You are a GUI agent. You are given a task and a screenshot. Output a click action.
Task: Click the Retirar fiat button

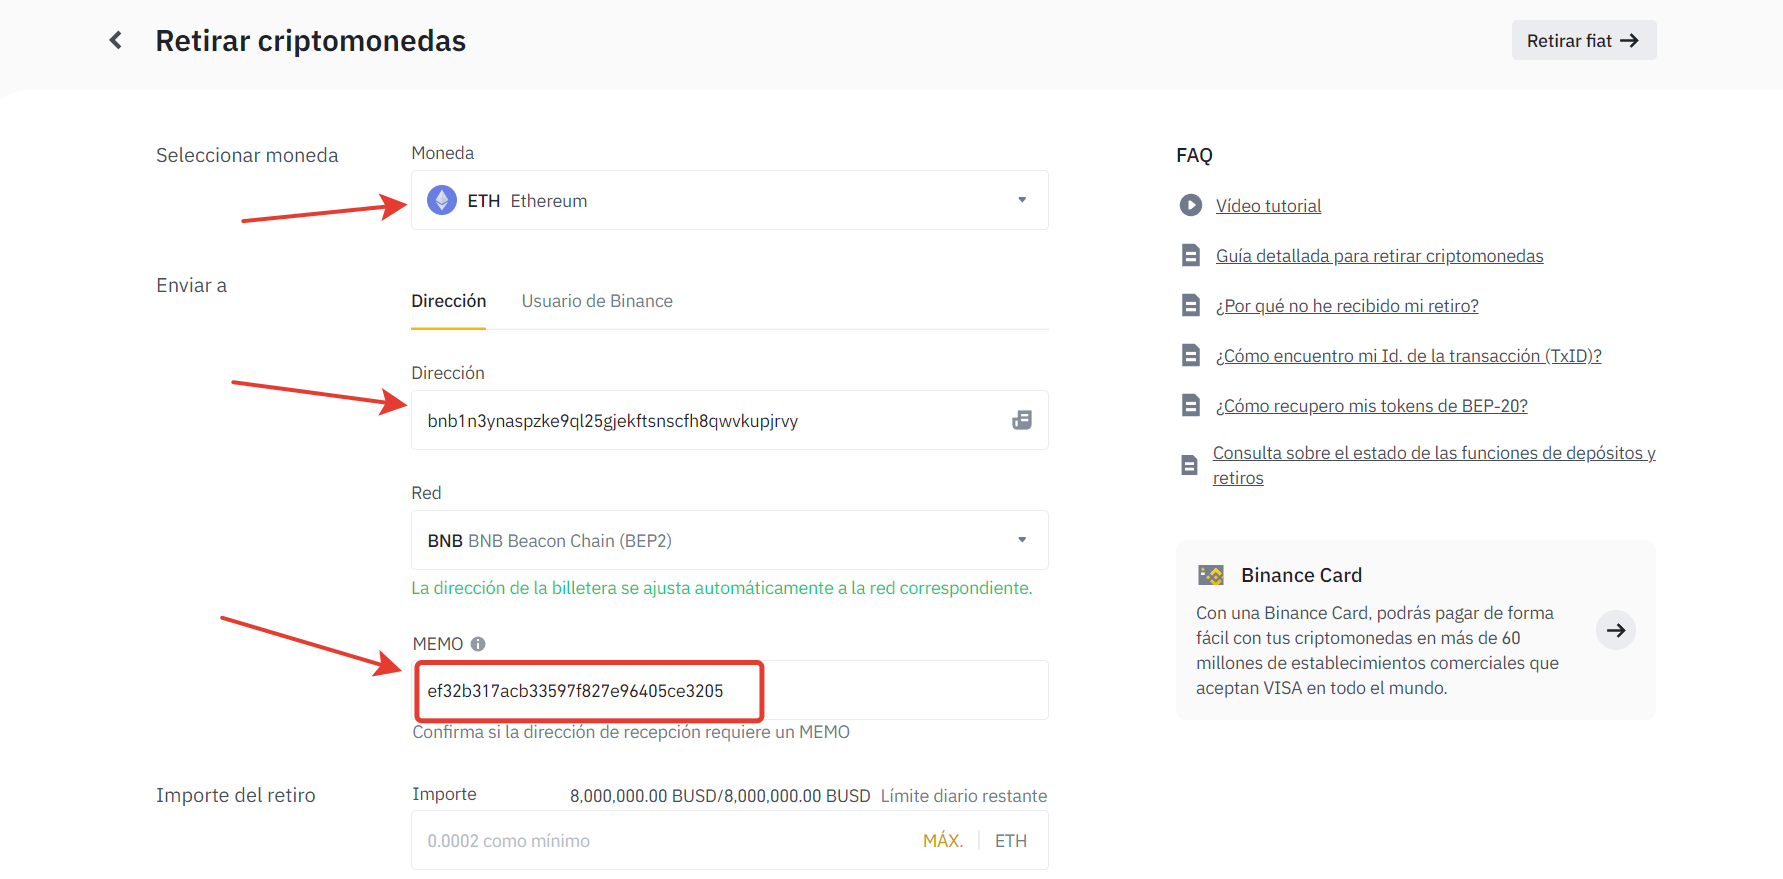click(x=1583, y=40)
